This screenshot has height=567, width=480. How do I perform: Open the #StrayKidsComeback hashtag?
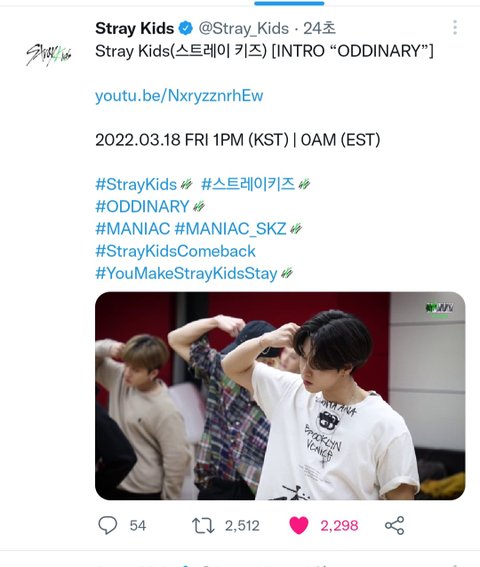(x=175, y=251)
